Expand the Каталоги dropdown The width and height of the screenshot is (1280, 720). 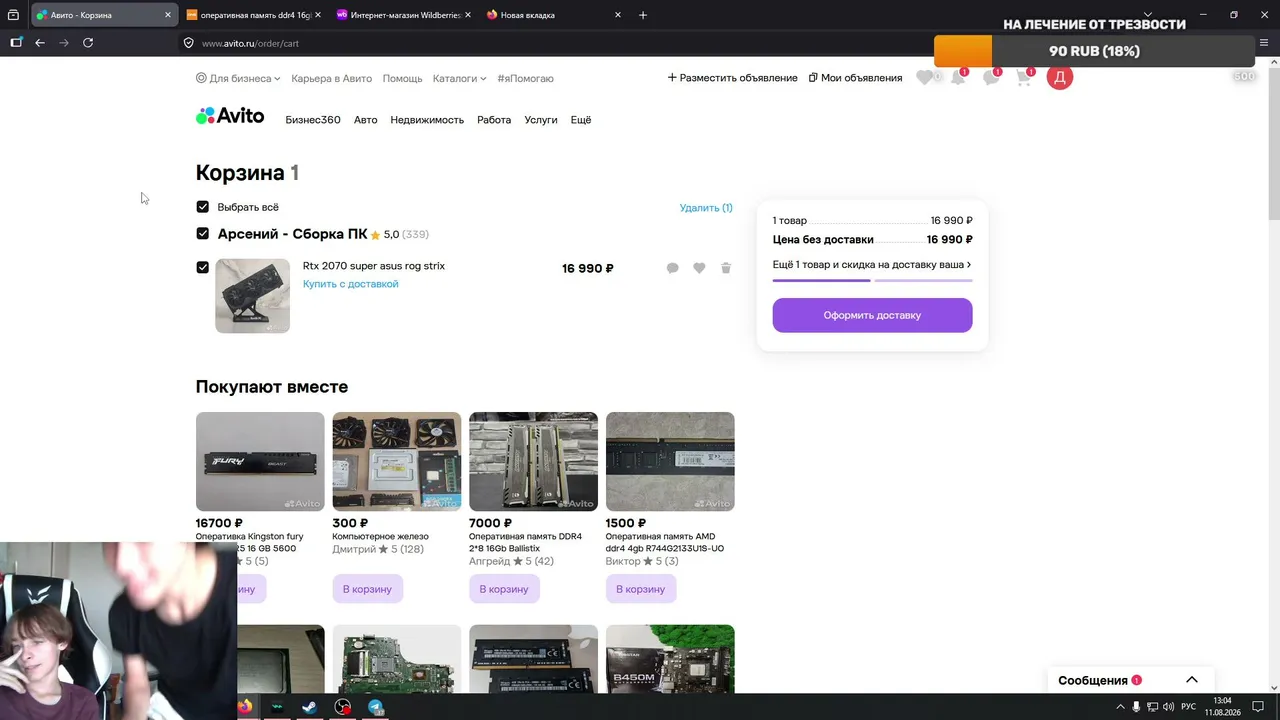click(x=459, y=78)
